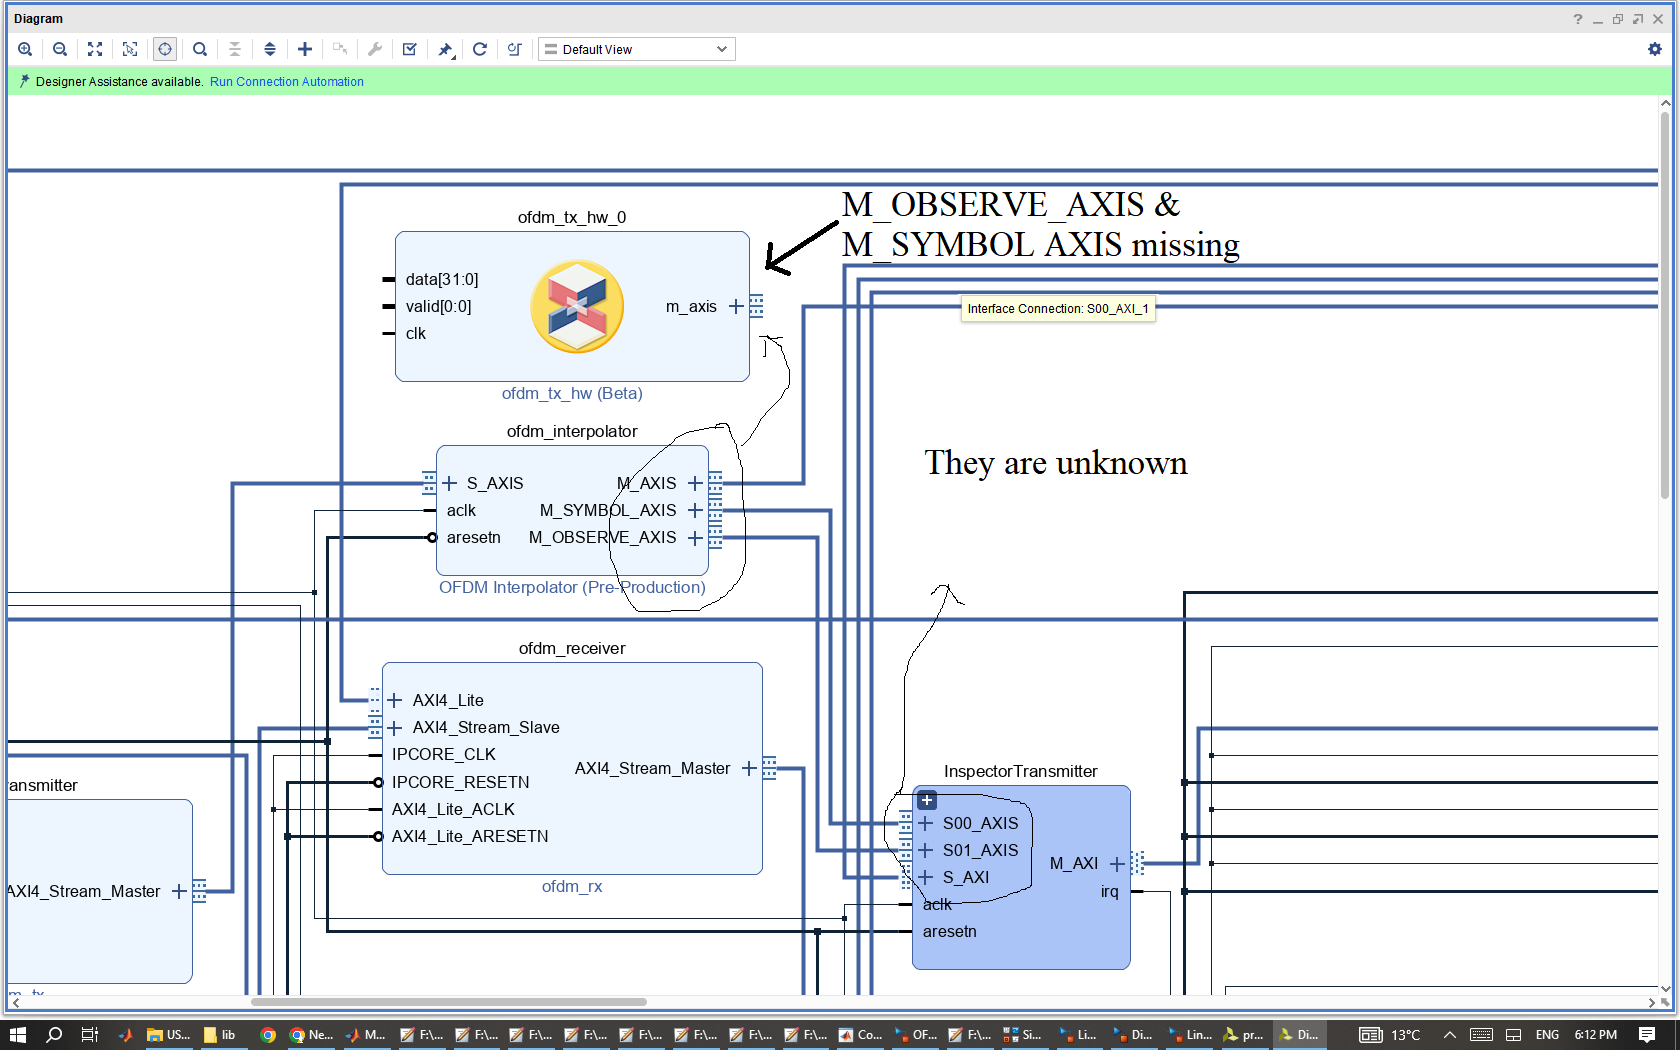Zoom in on the block diagram

coord(25,49)
